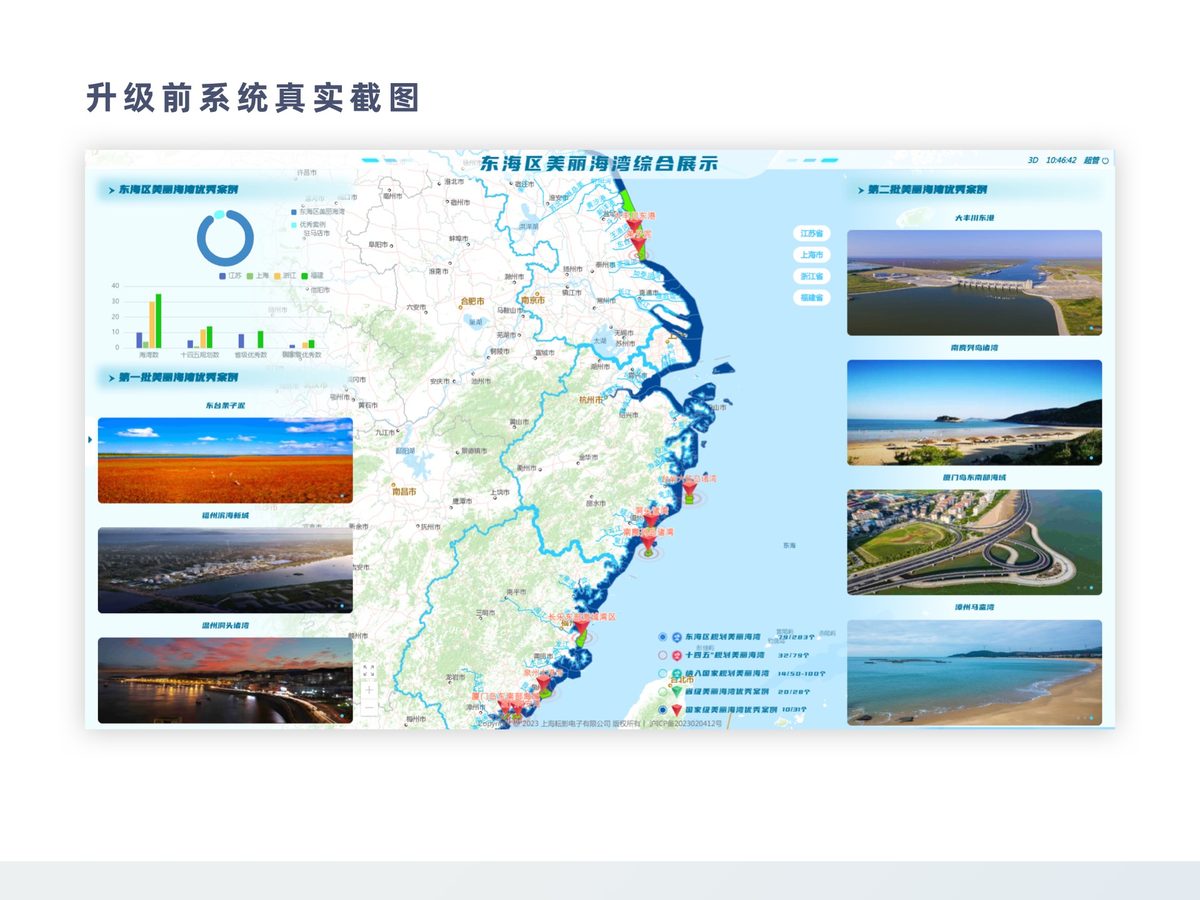
Task: Click the fullscreen map icon
Action: (369, 670)
